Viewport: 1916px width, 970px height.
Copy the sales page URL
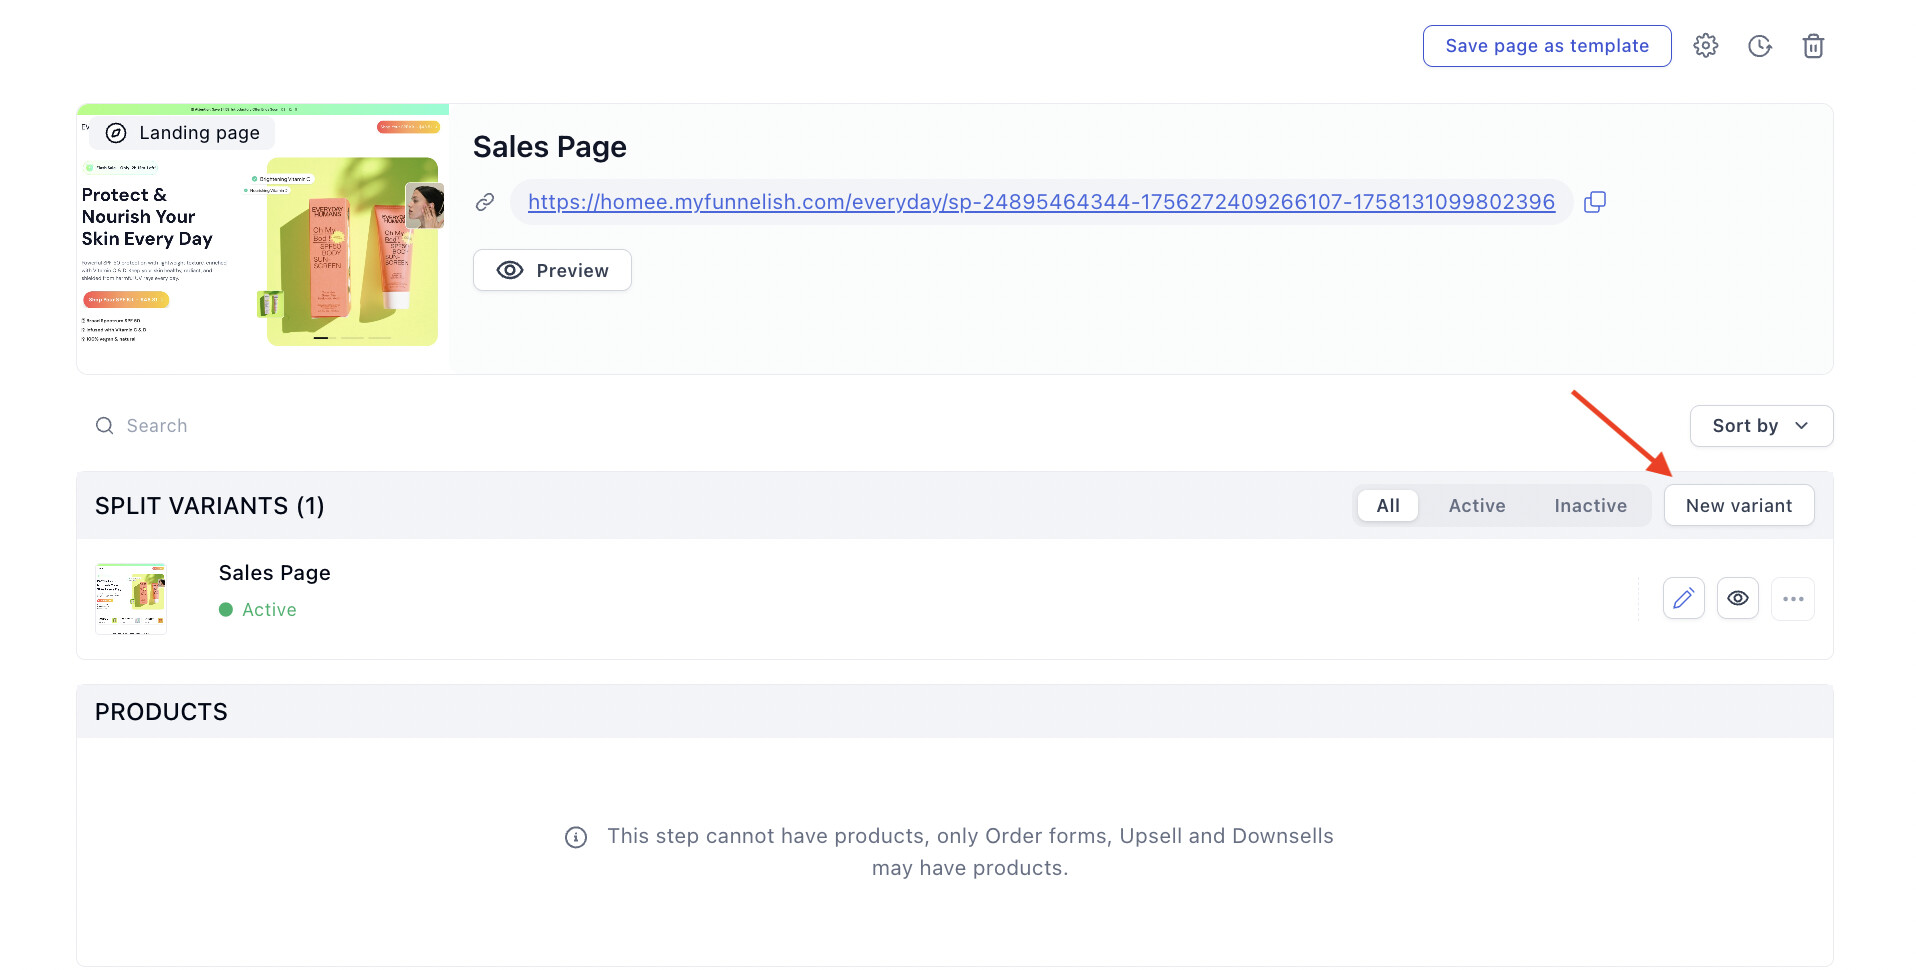tap(1595, 202)
